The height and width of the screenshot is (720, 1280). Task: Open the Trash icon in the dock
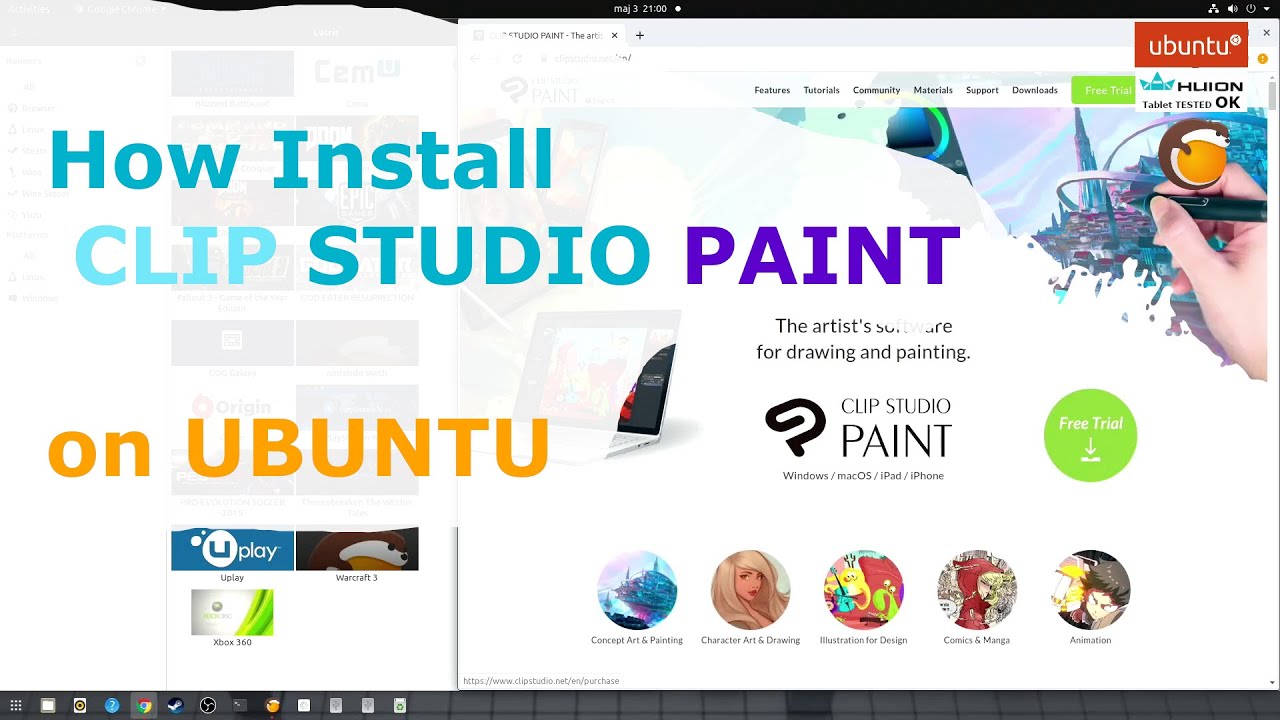(x=400, y=706)
